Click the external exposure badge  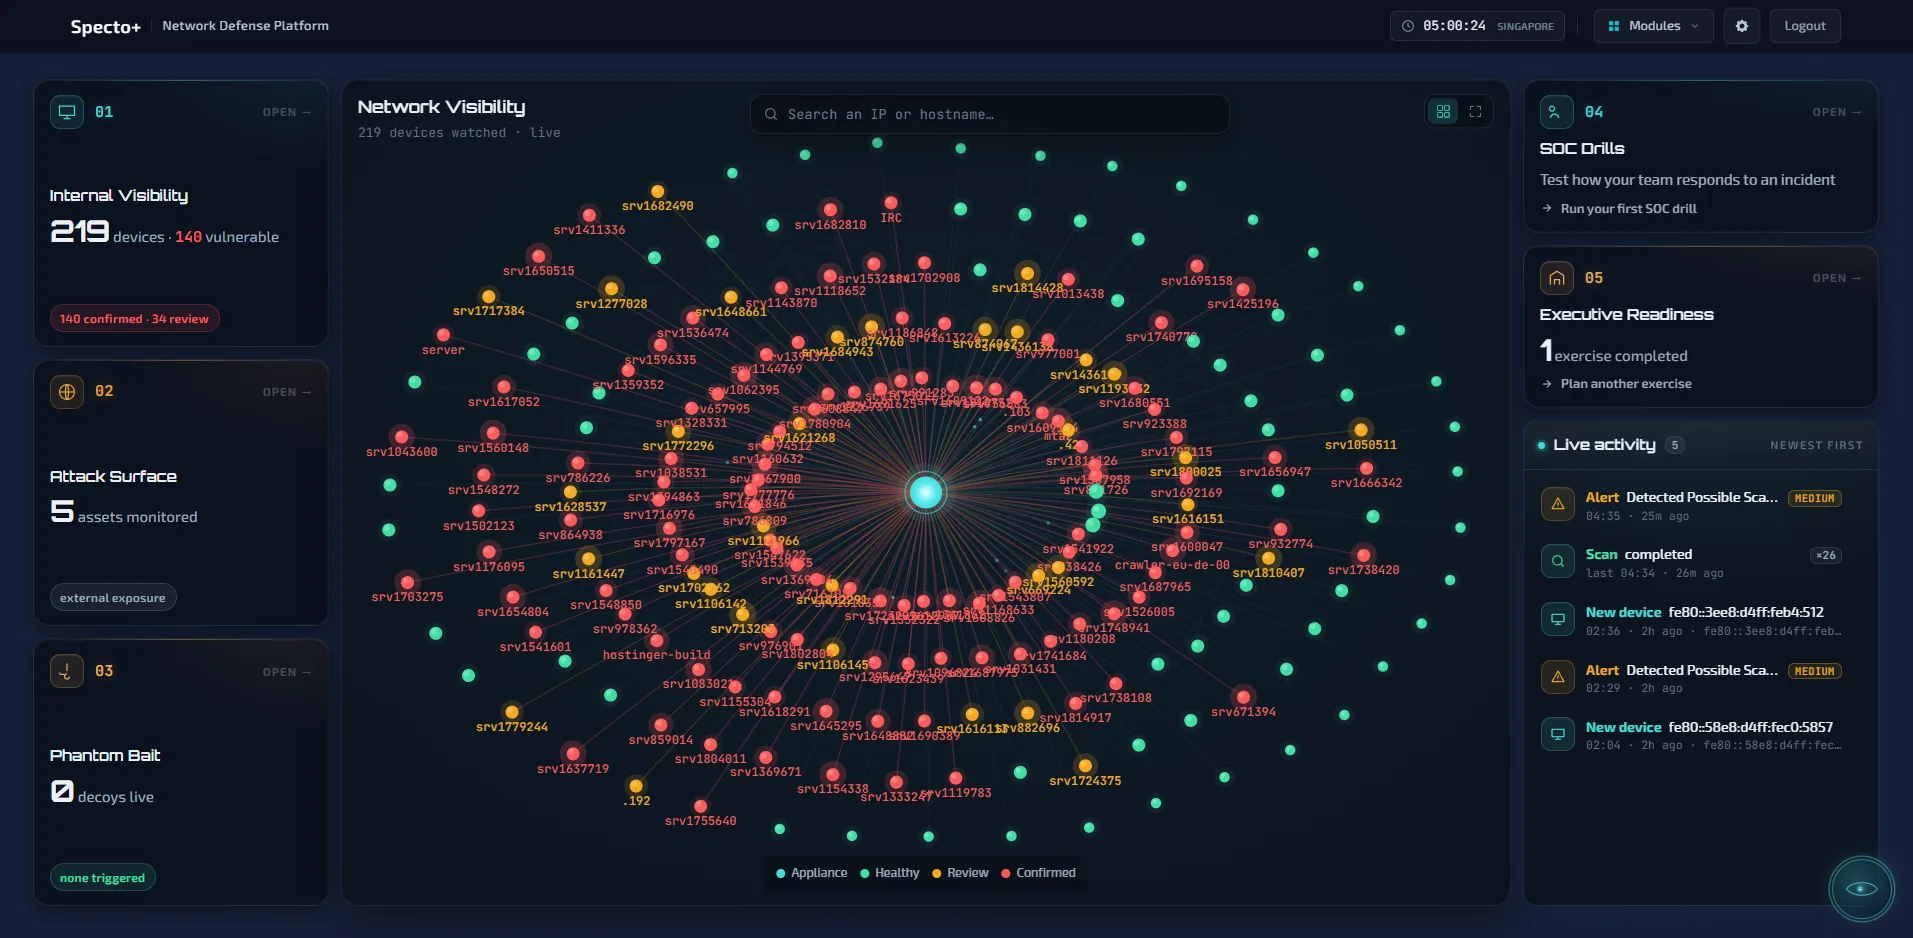click(x=113, y=598)
